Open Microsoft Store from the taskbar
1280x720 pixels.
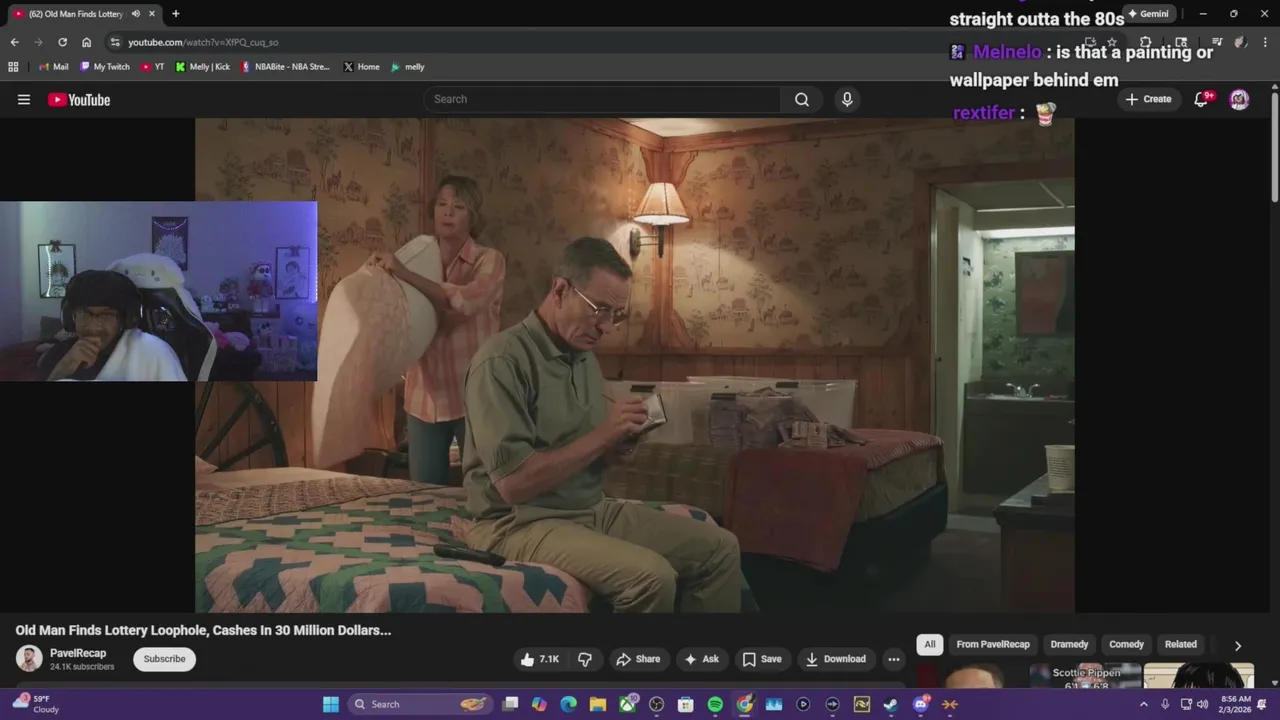[686, 704]
